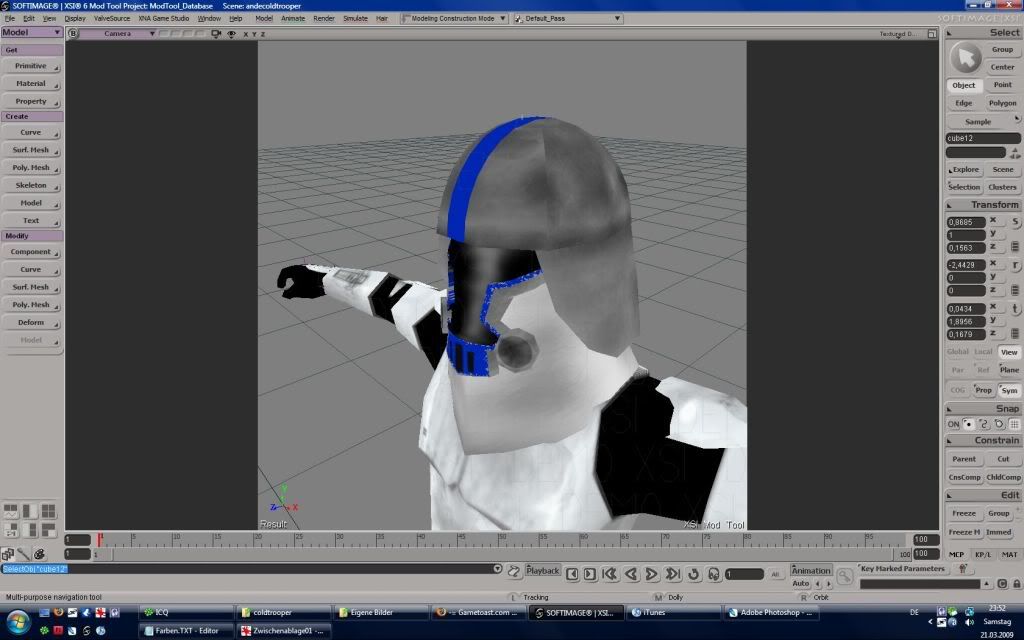Click the eye visibility icon in viewport bar
1024x640 pixels.
click(231, 33)
